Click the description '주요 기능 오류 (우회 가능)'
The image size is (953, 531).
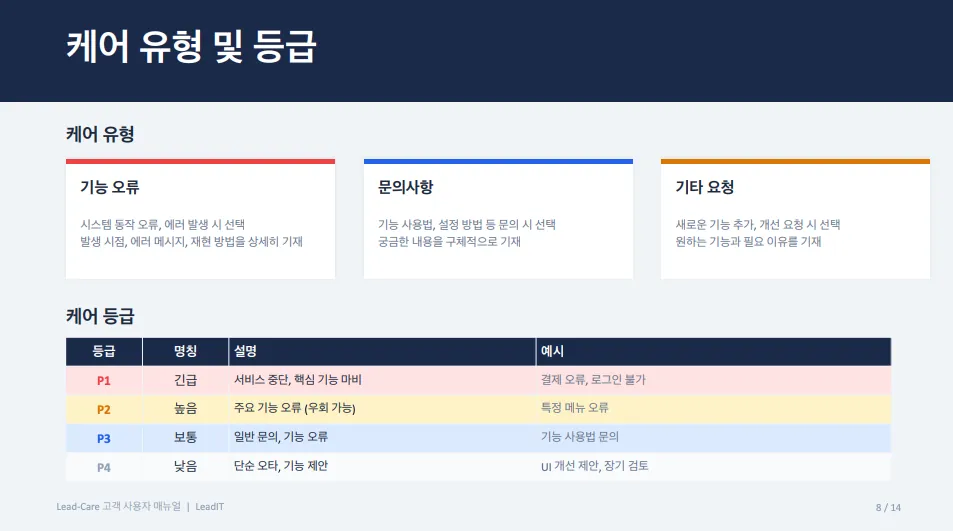pyautogui.click(x=295, y=408)
